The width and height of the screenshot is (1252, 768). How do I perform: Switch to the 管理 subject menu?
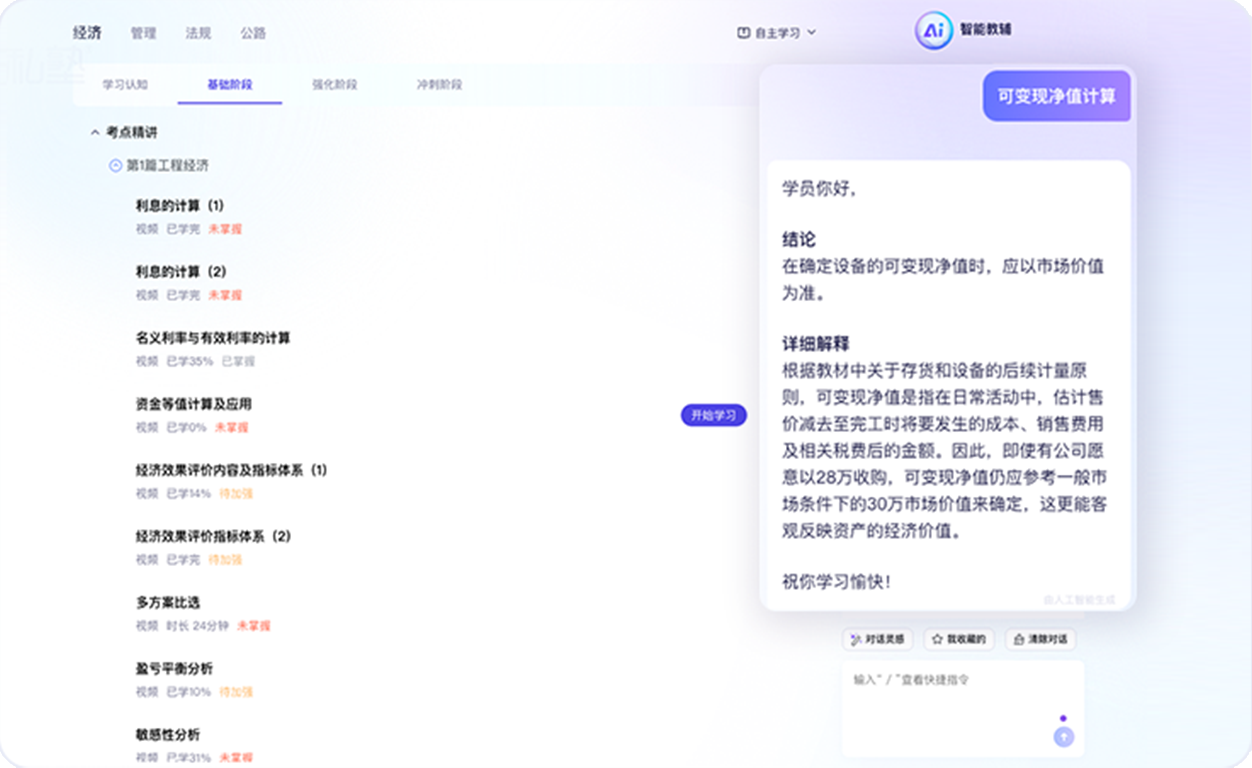pyautogui.click(x=143, y=33)
